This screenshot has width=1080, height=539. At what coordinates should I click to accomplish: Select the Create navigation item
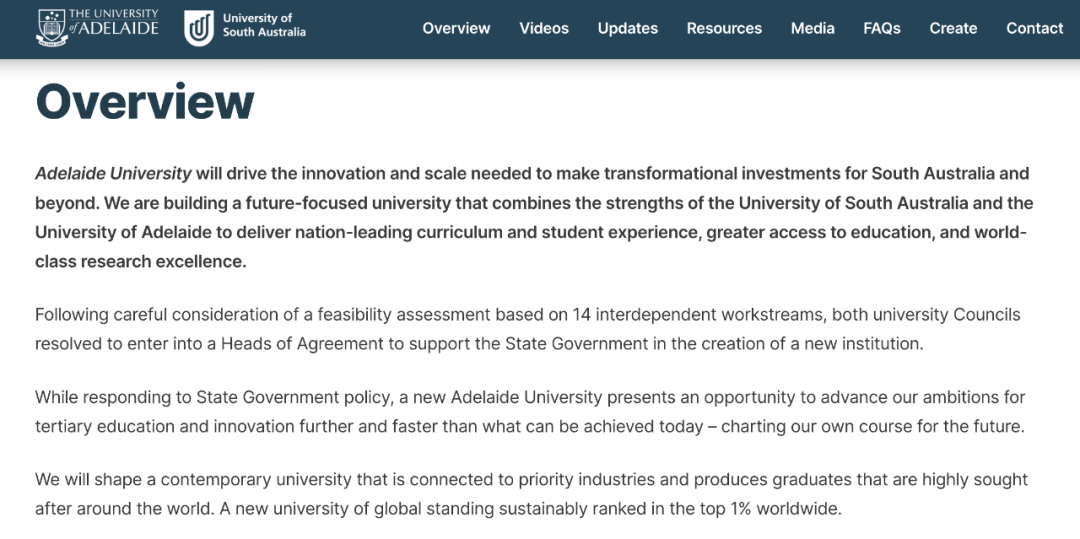pyautogui.click(x=953, y=28)
